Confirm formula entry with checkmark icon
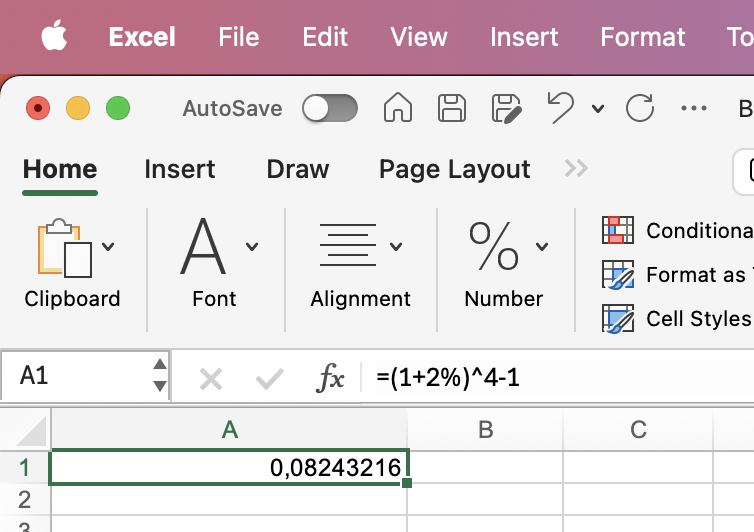This screenshot has height=532, width=754. click(269, 379)
